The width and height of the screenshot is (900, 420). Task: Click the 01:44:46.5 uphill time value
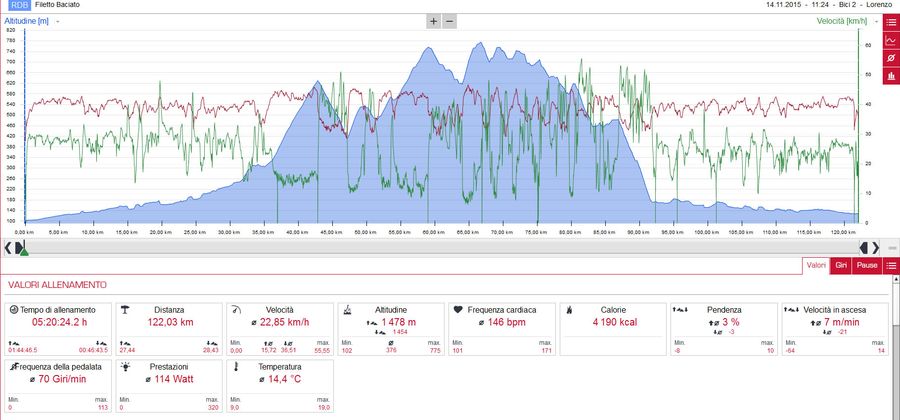[x=22, y=350]
